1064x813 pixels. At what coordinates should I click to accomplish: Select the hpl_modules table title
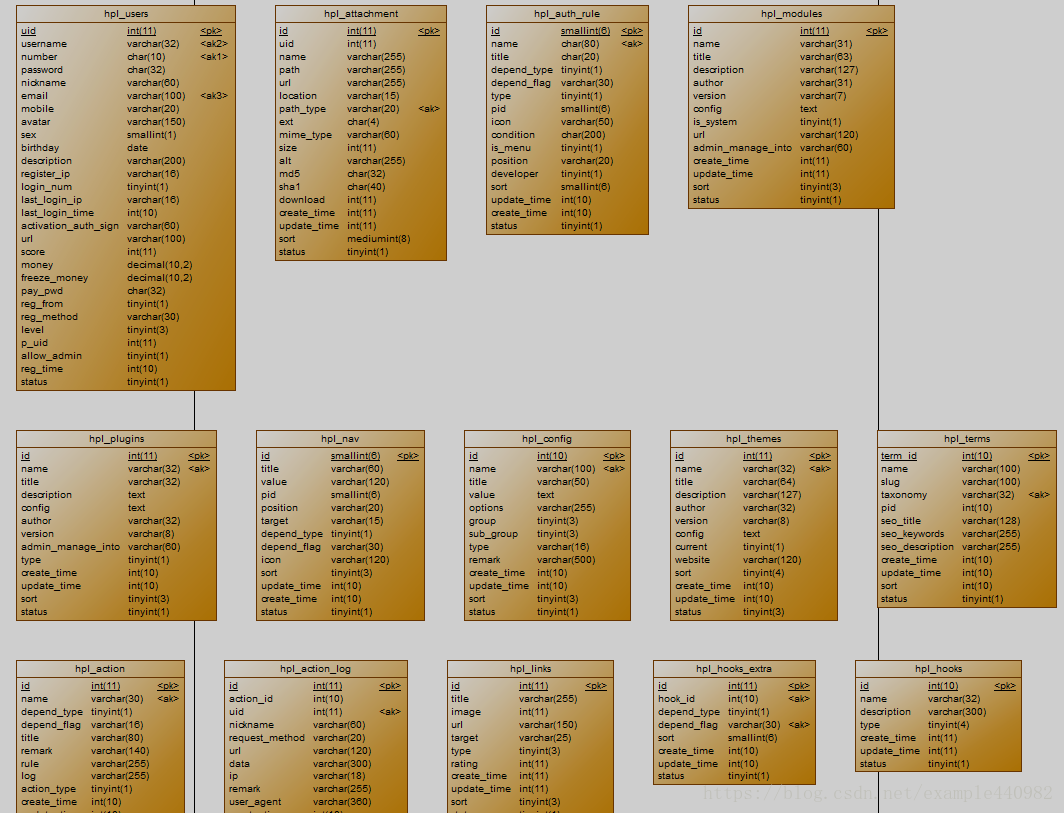[x=791, y=14]
